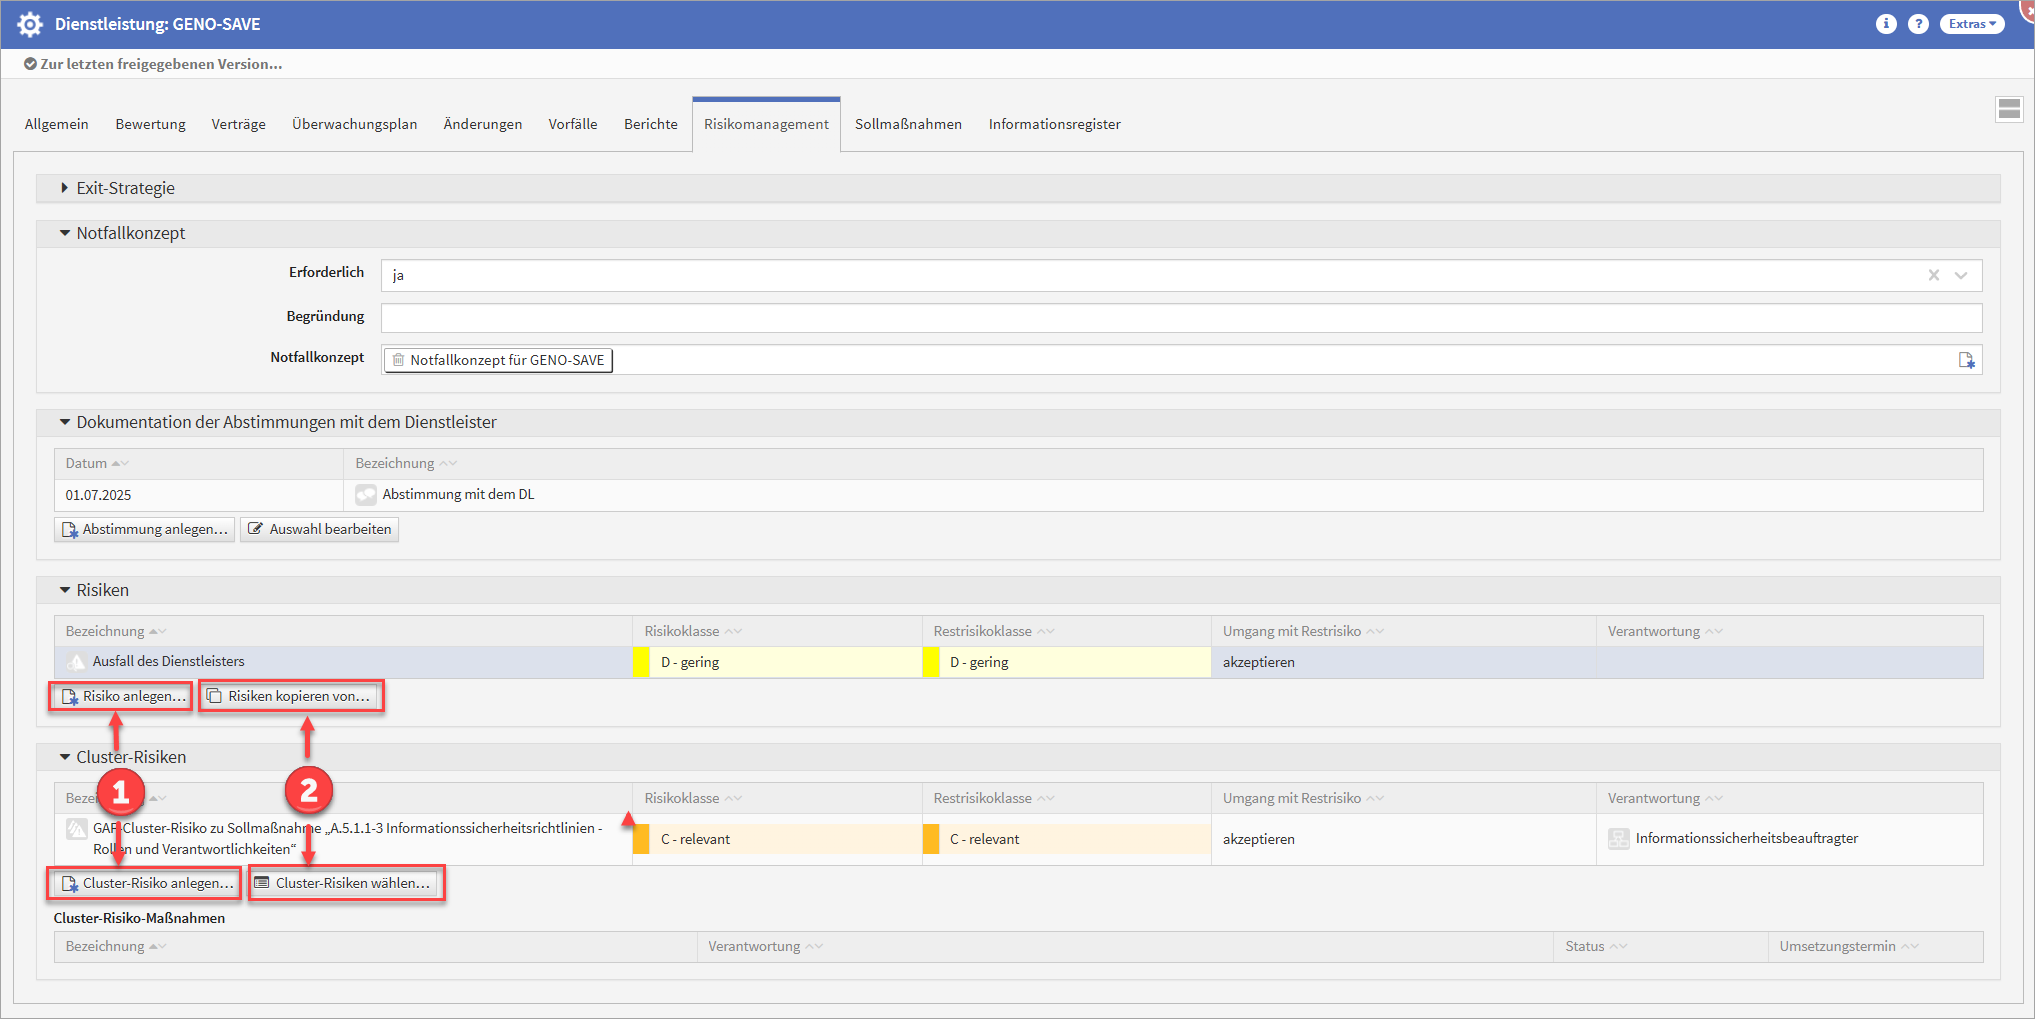Clear the Erforderlich field with X icon

1934,275
